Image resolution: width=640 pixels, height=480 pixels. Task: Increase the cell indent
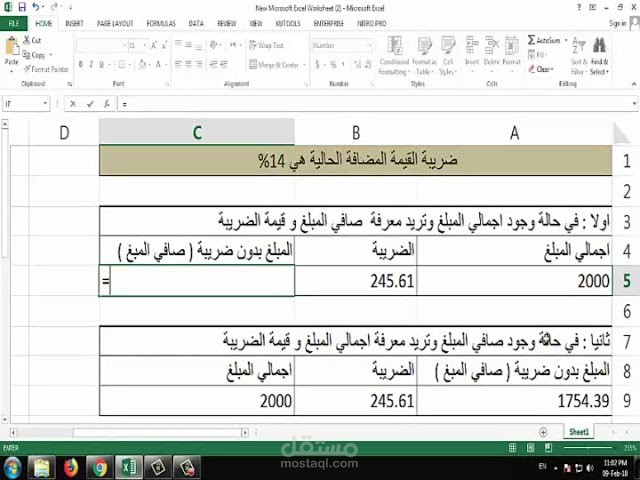point(224,64)
